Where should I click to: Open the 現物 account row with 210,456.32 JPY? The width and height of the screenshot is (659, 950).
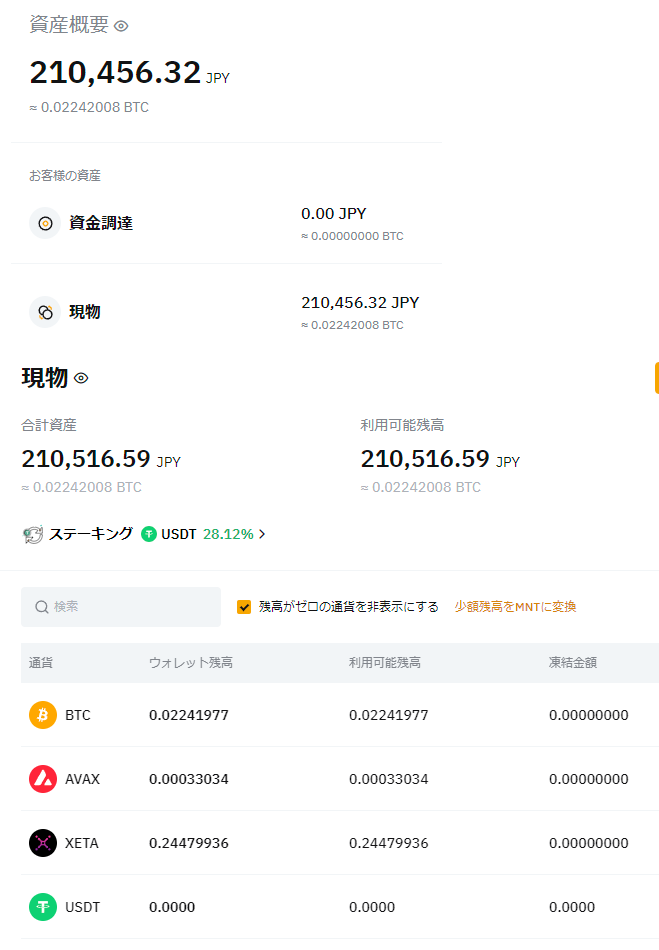(x=226, y=312)
